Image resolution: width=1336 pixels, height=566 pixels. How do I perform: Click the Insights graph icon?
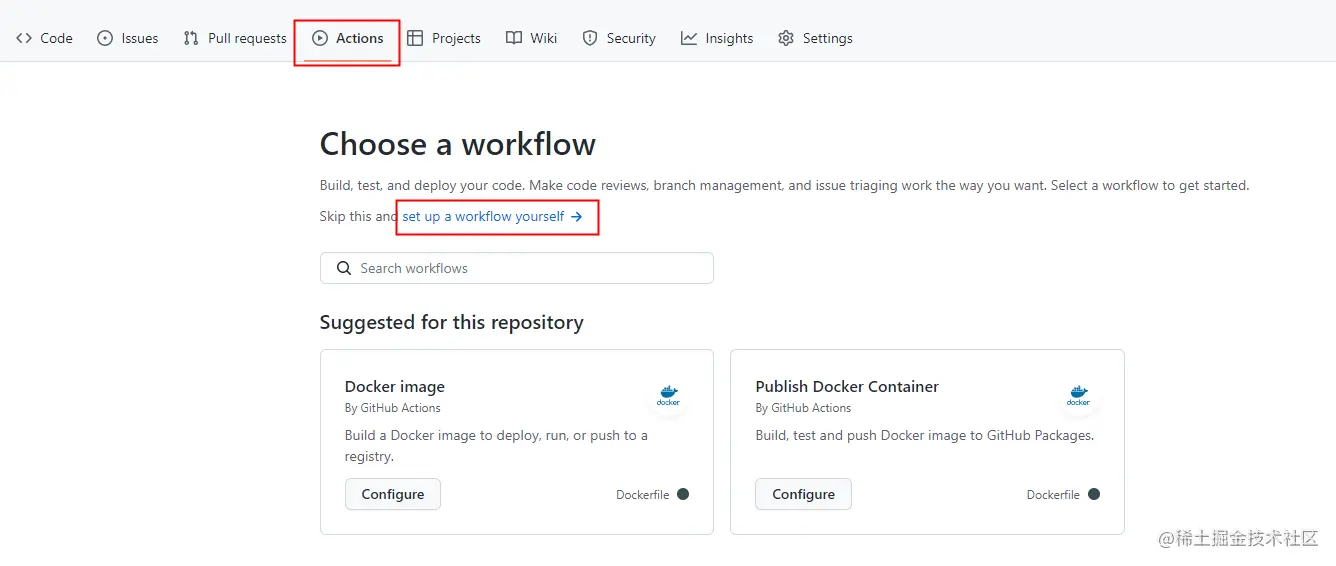(689, 38)
